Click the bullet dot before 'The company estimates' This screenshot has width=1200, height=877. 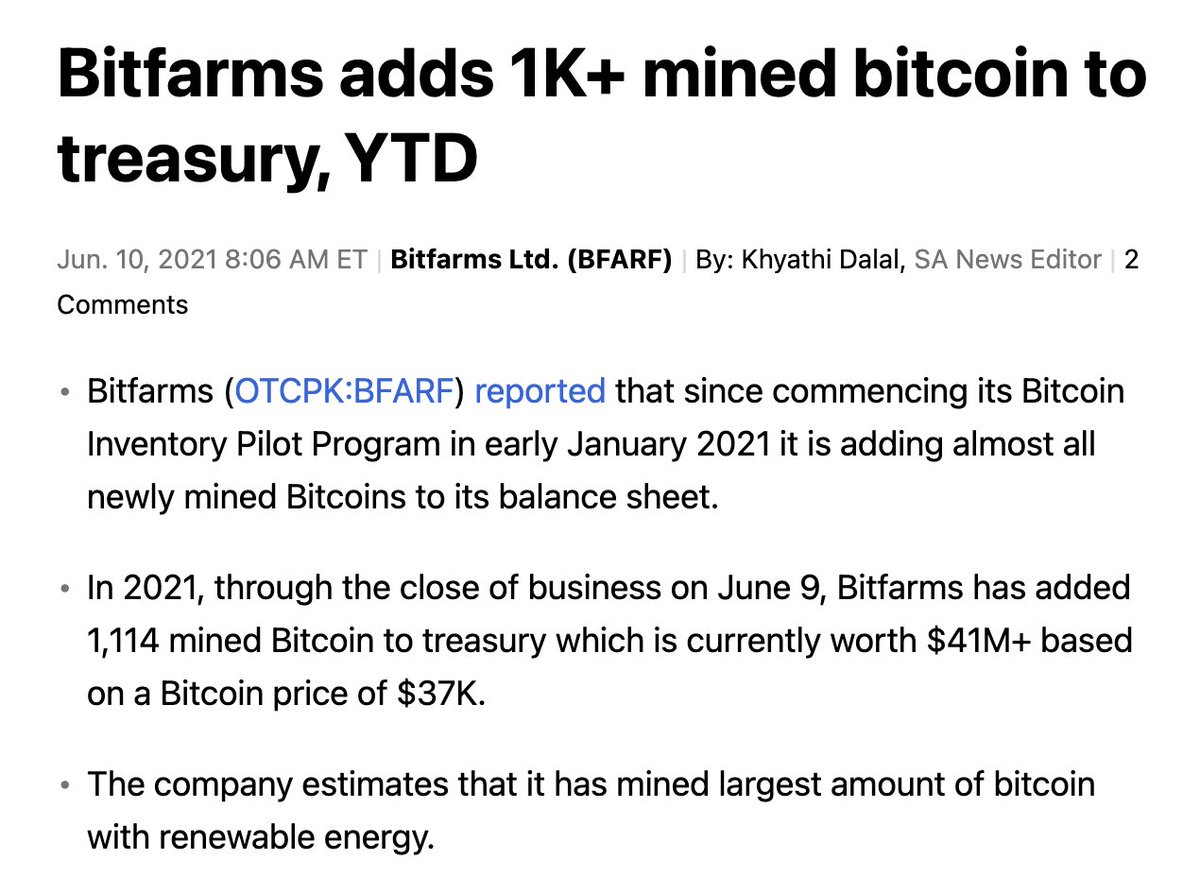(66, 784)
